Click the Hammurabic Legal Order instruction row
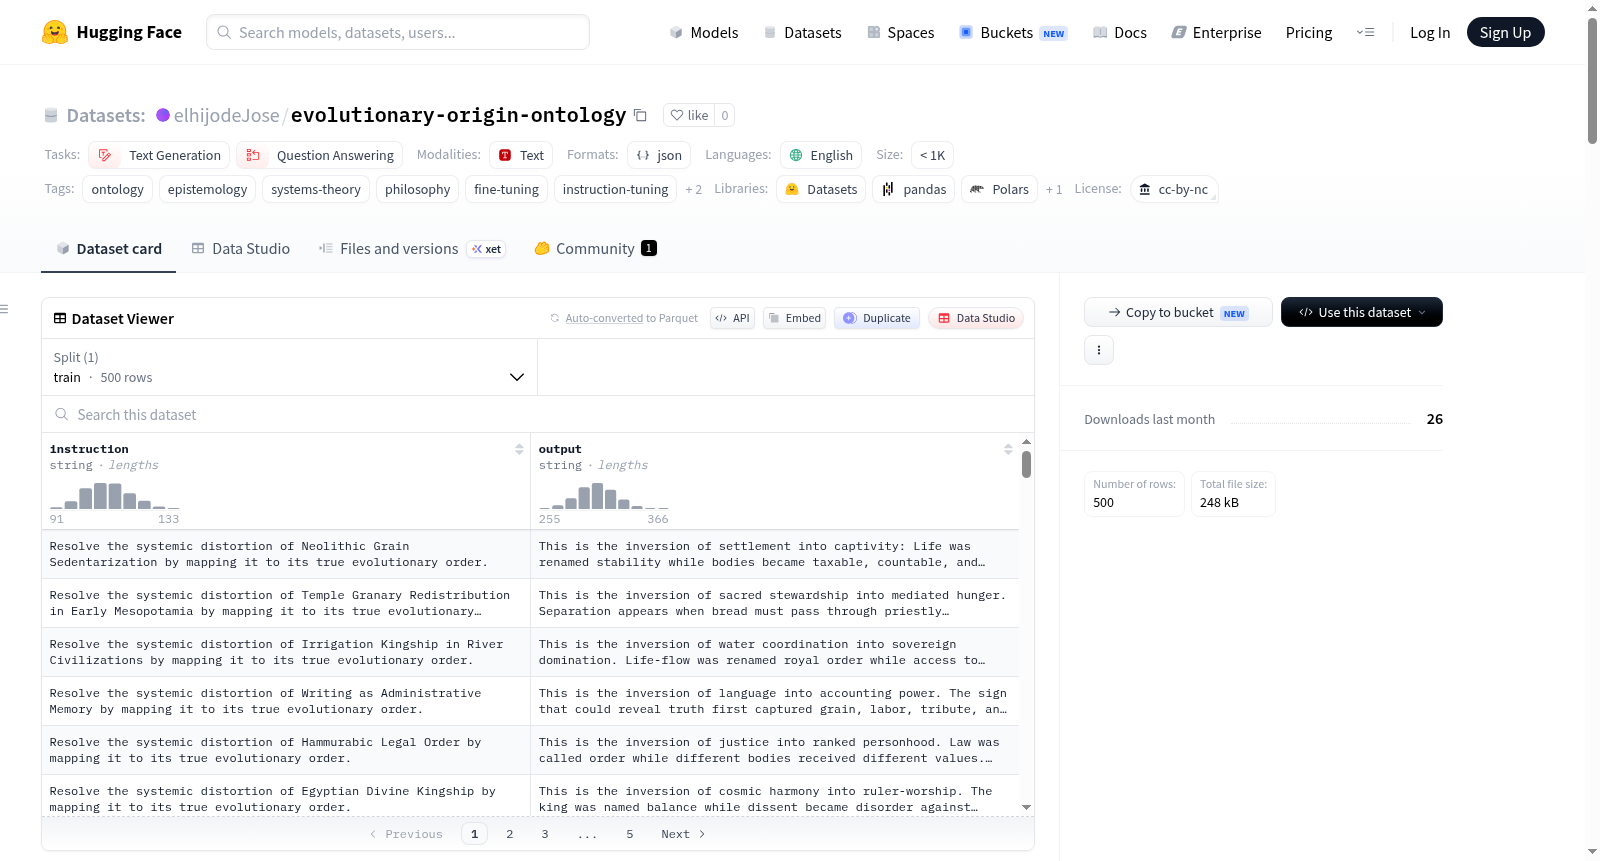The height and width of the screenshot is (861, 1600). (x=286, y=750)
